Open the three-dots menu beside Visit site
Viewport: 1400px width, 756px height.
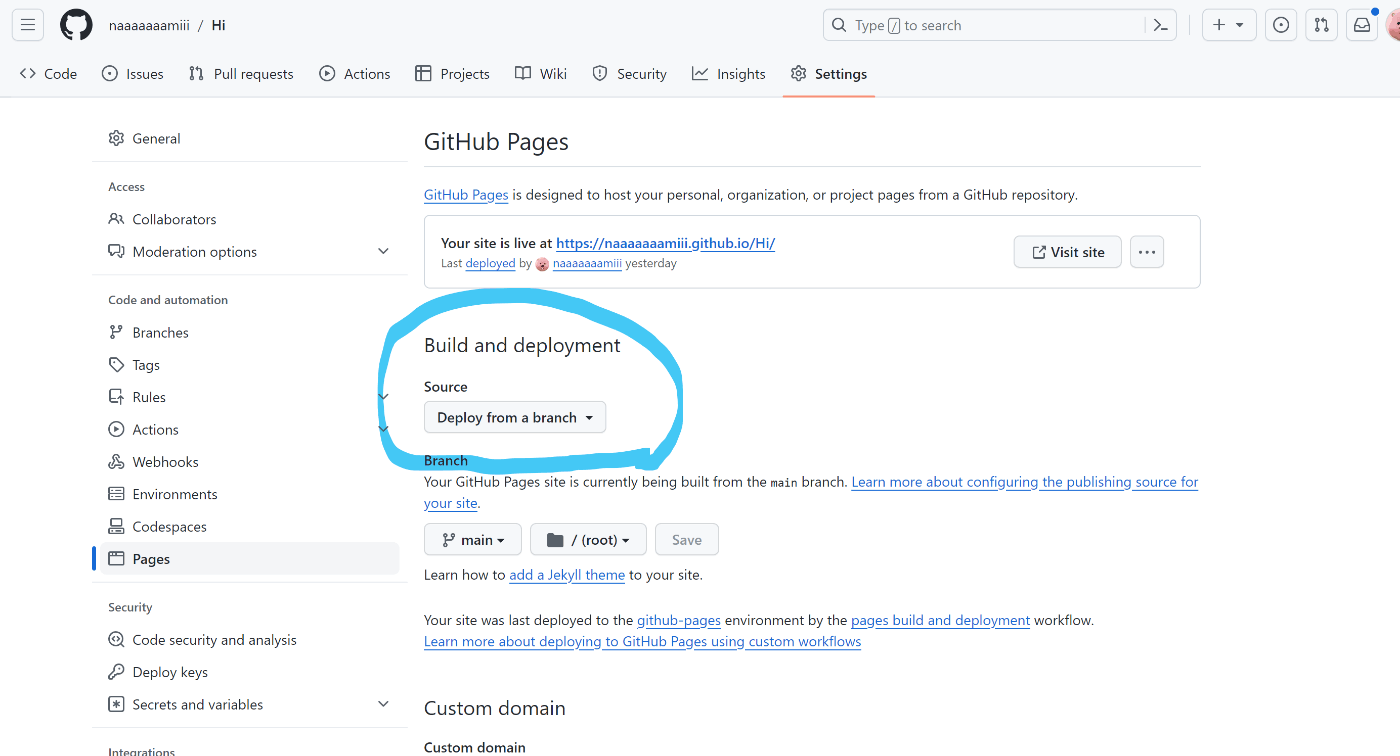point(1147,252)
